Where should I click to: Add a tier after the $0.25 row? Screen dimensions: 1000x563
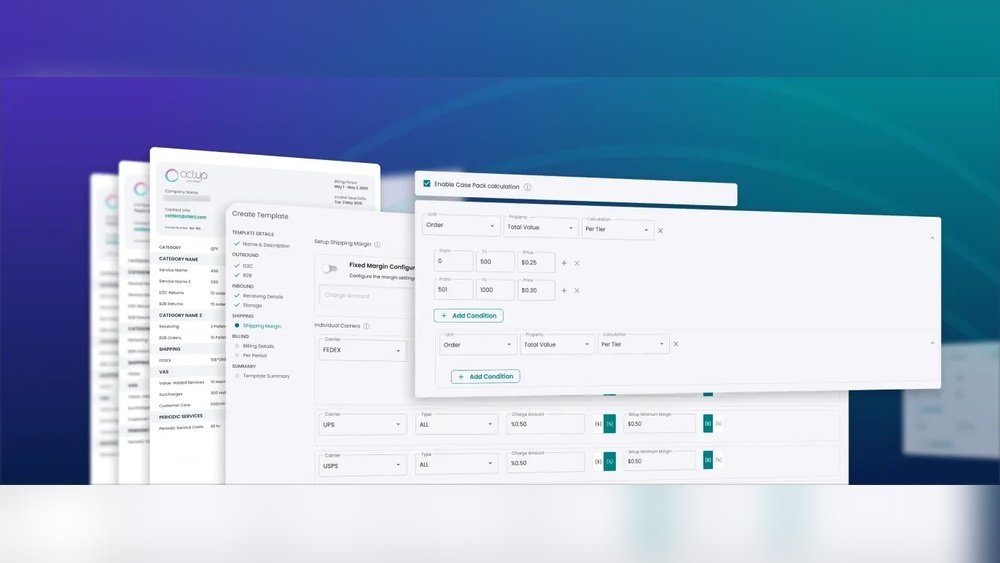pyautogui.click(x=564, y=263)
